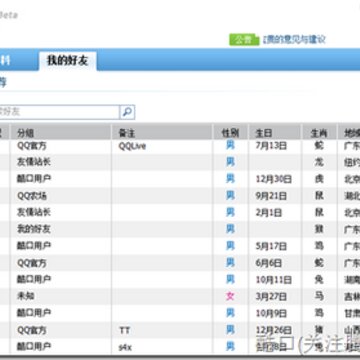360x360 pixels.
Task: Click 男 in the QQLive row
Action: [230, 145]
